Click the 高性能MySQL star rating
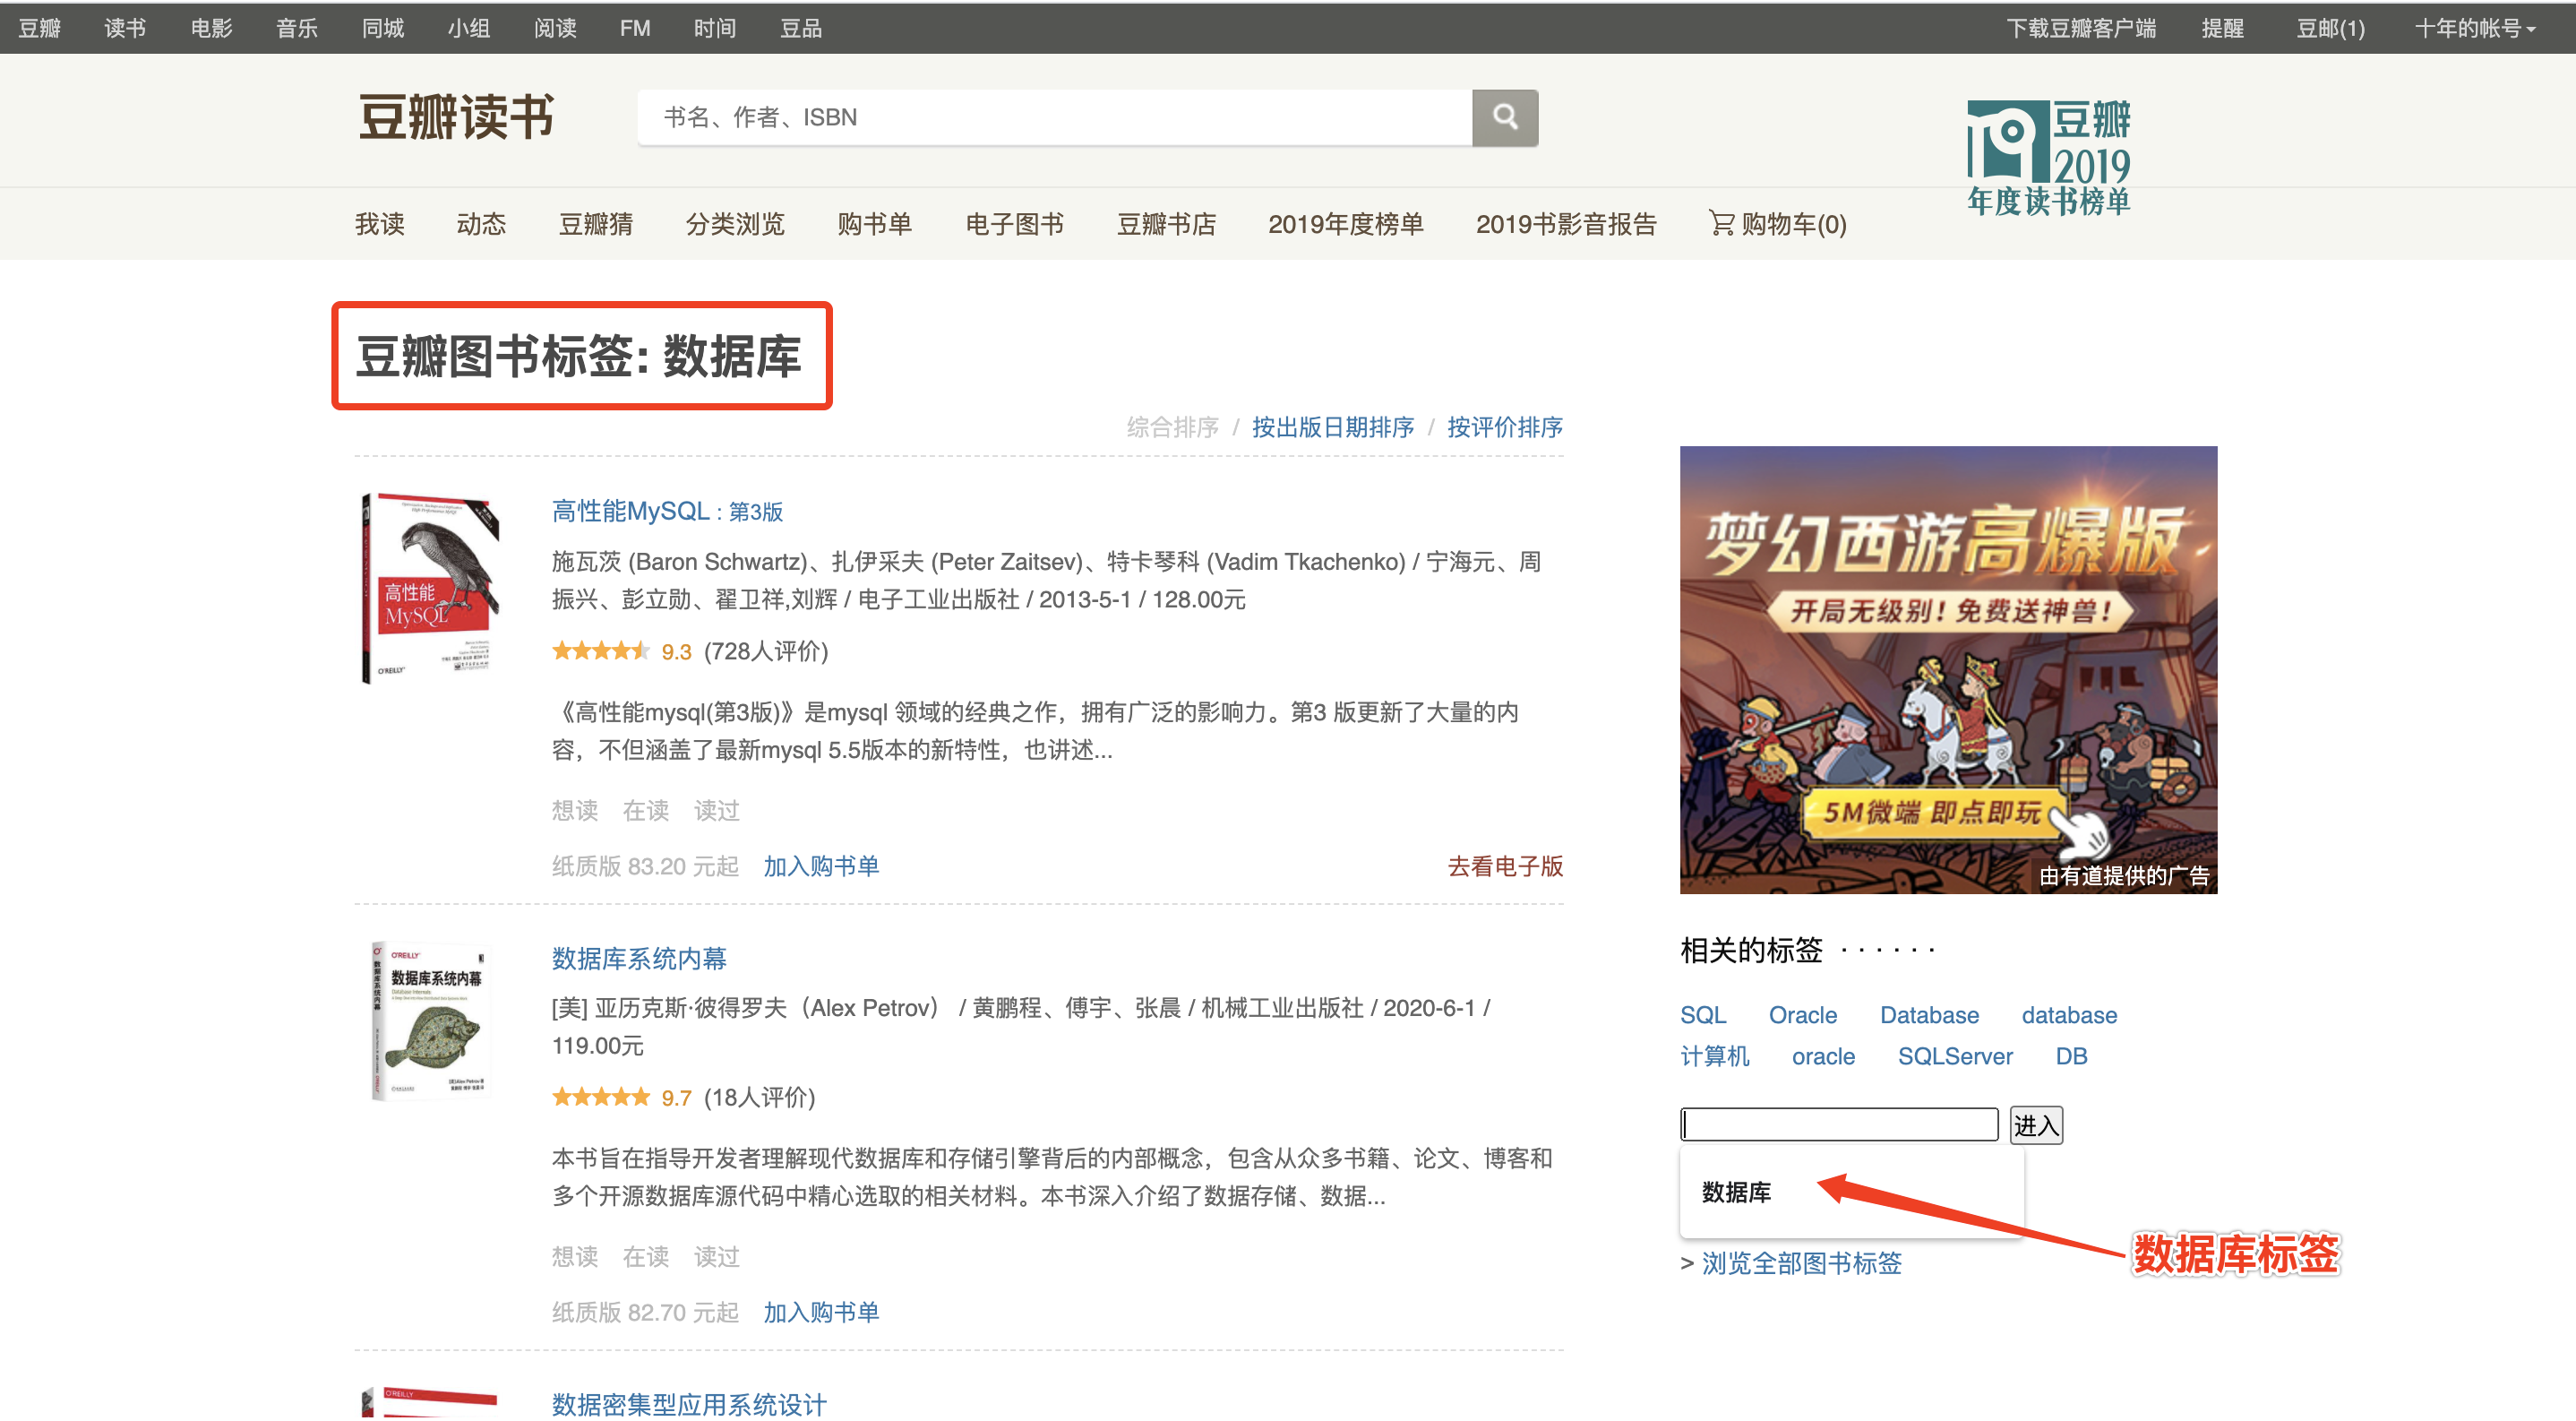This screenshot has height=1421, width=2576. pos(600,651)
